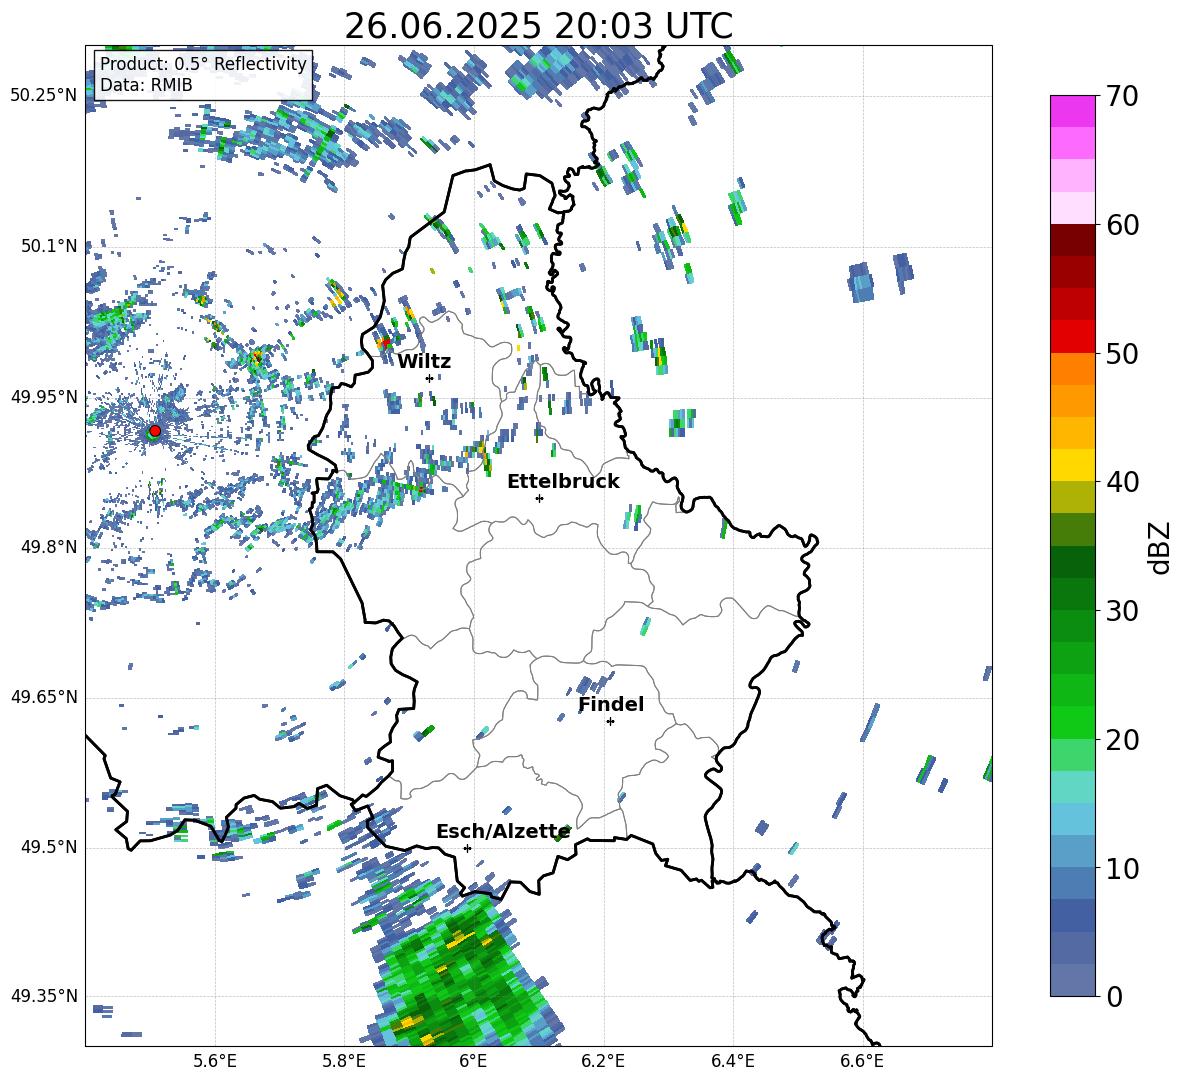Viewport: 1184px width, 1081px height.
Task: Click the Wiltz city label
Action: pyautogui.click(x=424, y=362)
